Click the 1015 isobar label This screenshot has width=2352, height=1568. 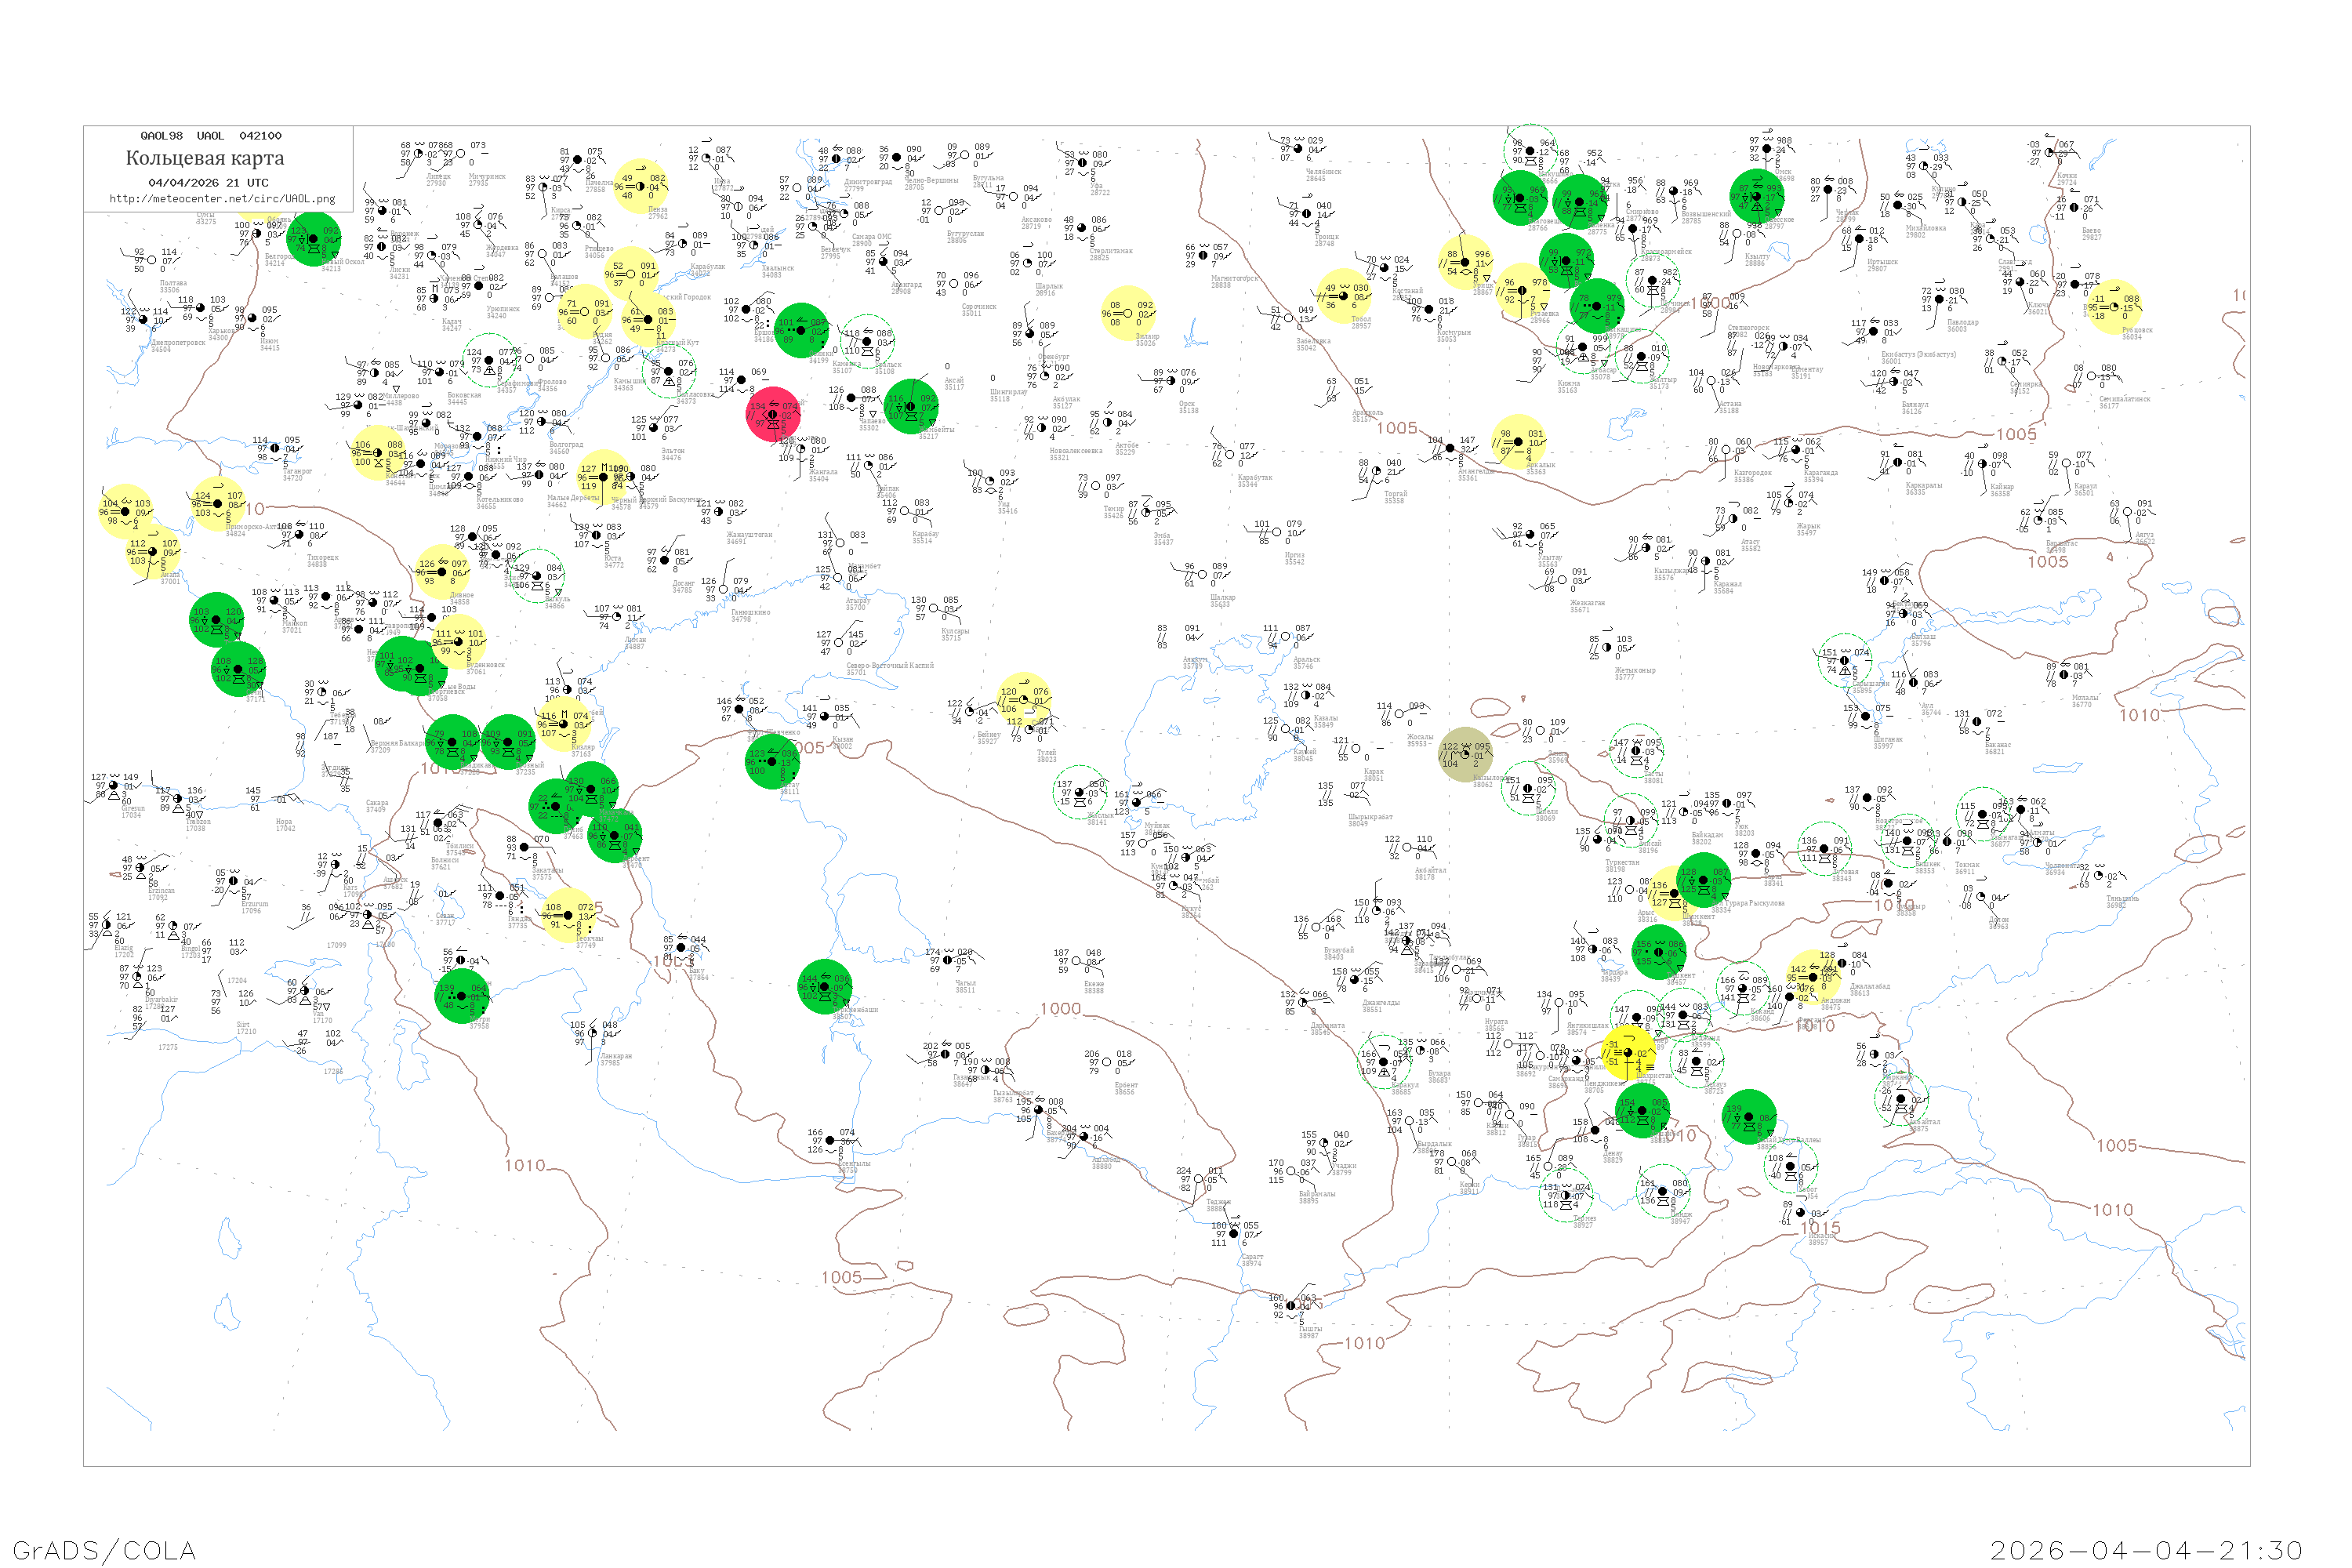pos(1820,1229)
